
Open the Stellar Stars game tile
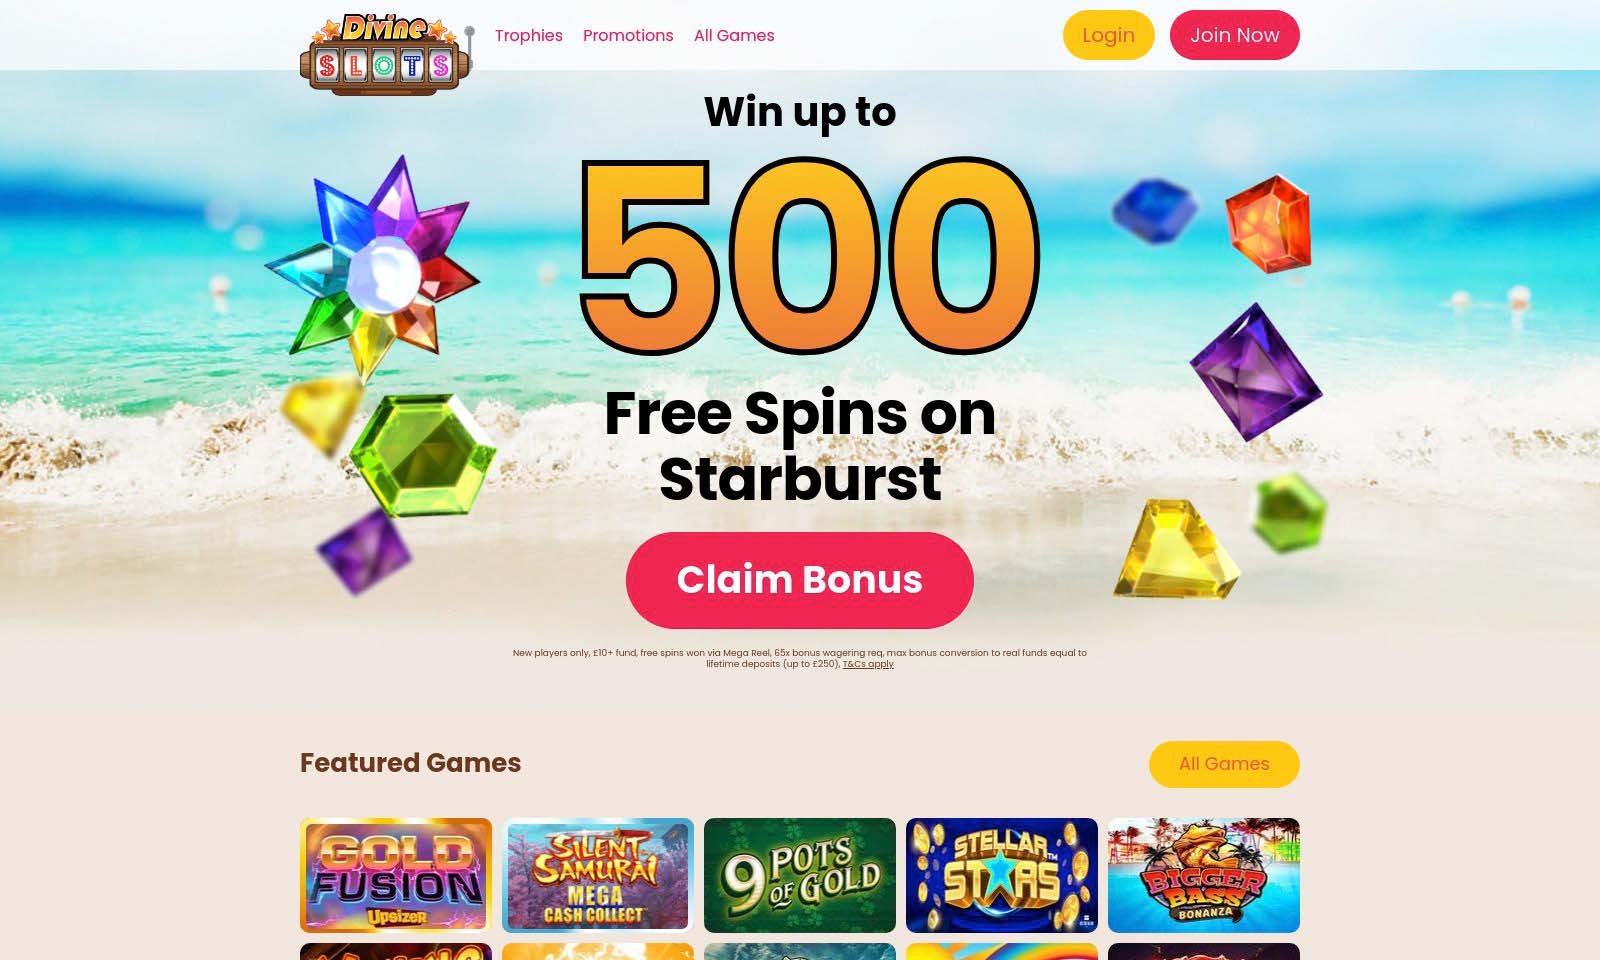coord(1002,875)
